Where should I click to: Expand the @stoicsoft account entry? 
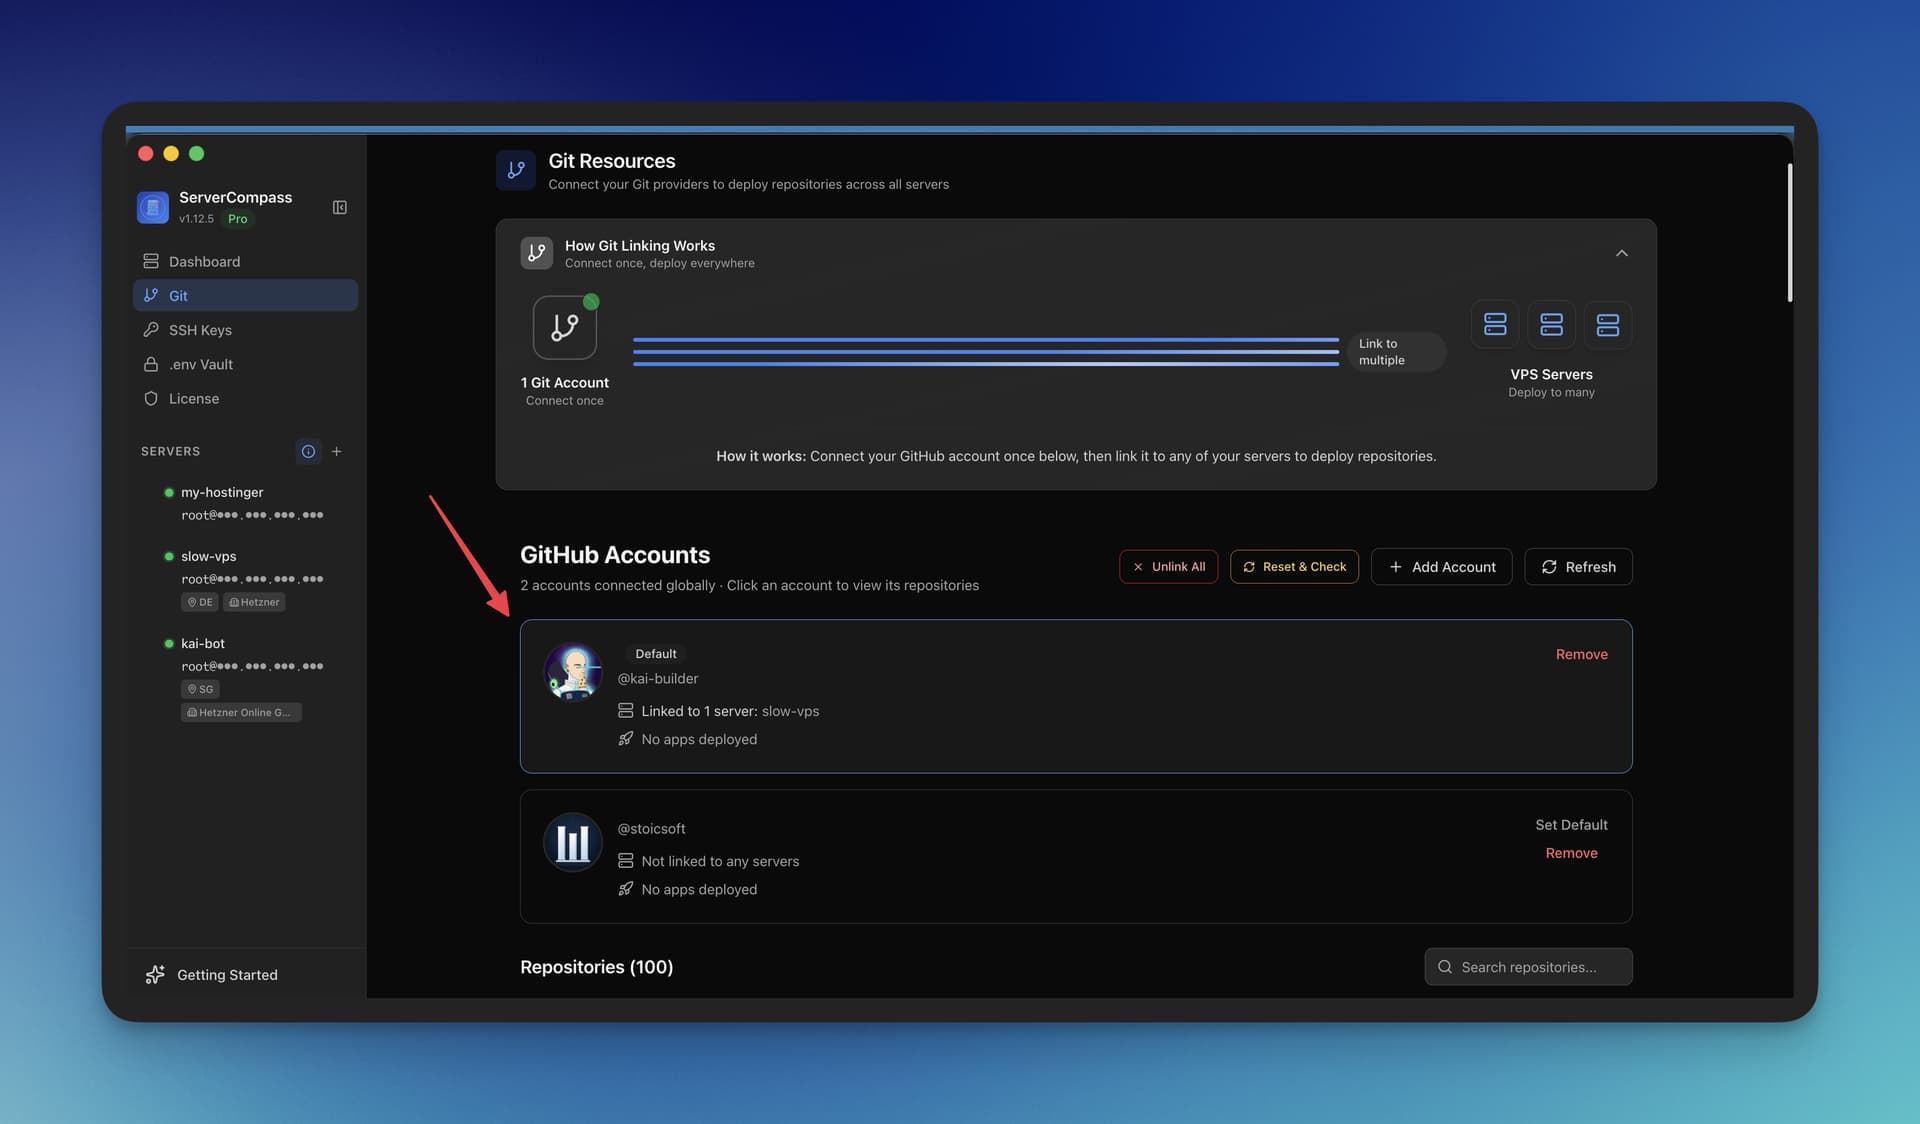pos(1000,857)
